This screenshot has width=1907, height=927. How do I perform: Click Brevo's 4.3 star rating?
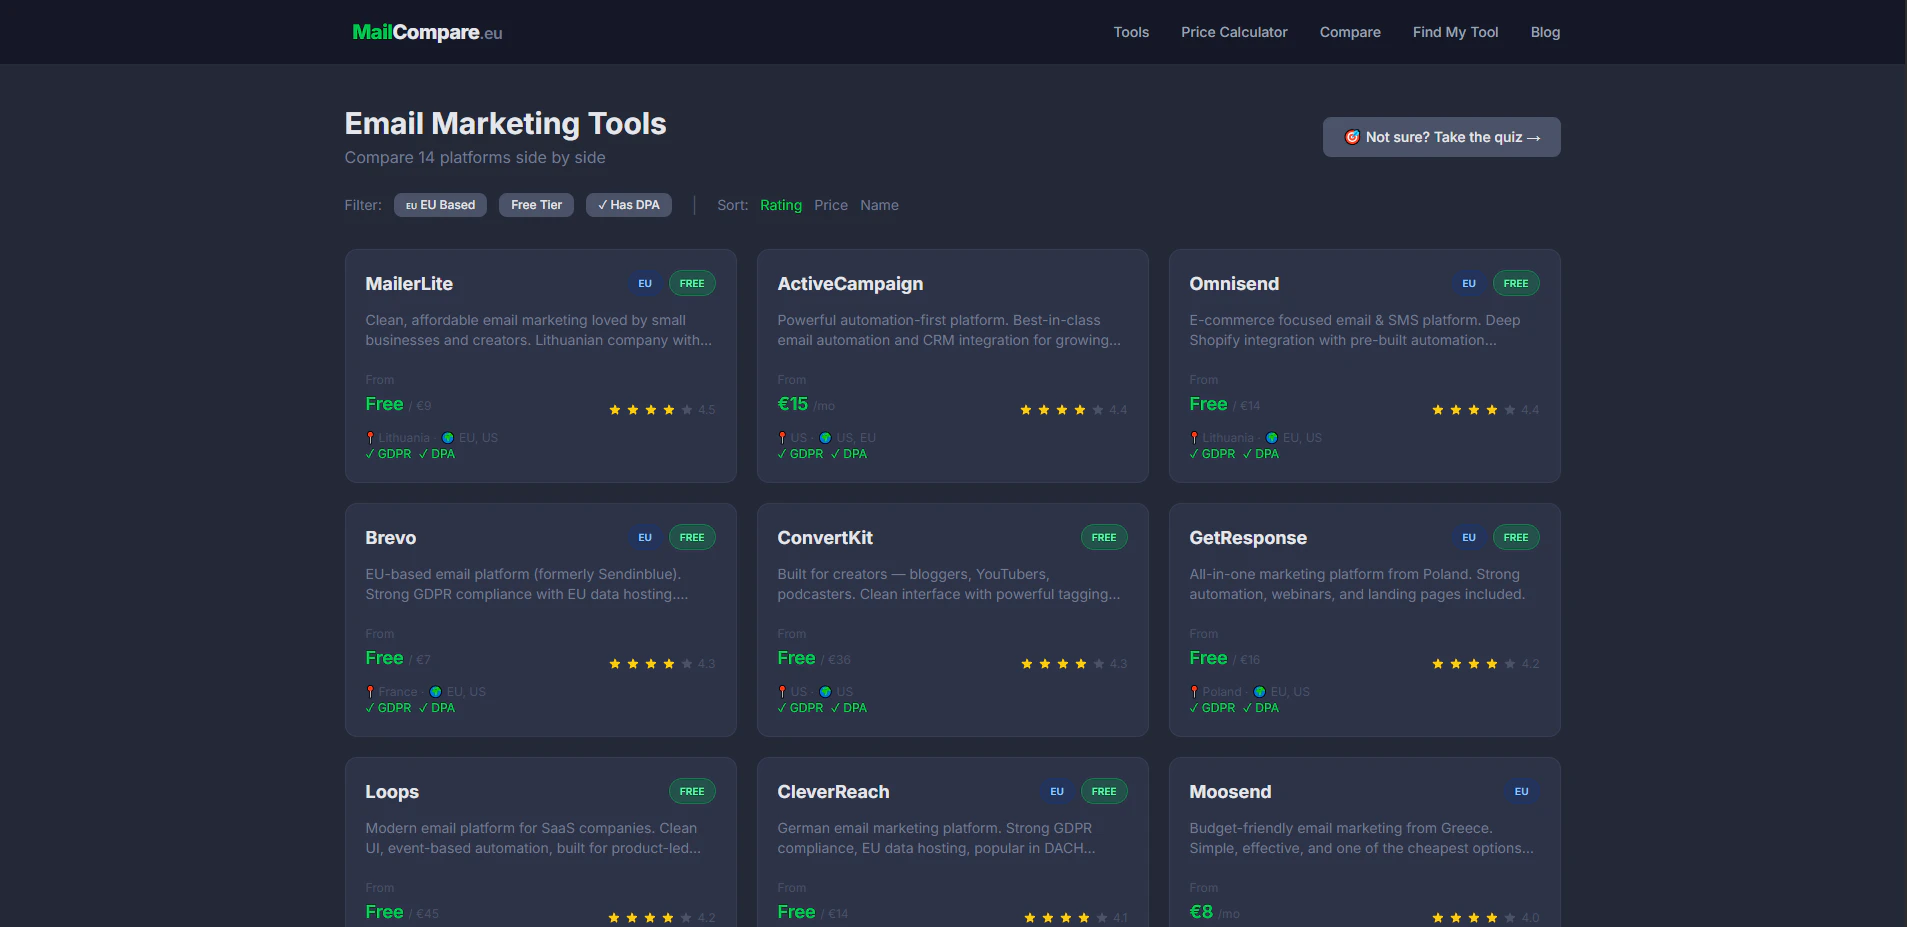point(662,664)
